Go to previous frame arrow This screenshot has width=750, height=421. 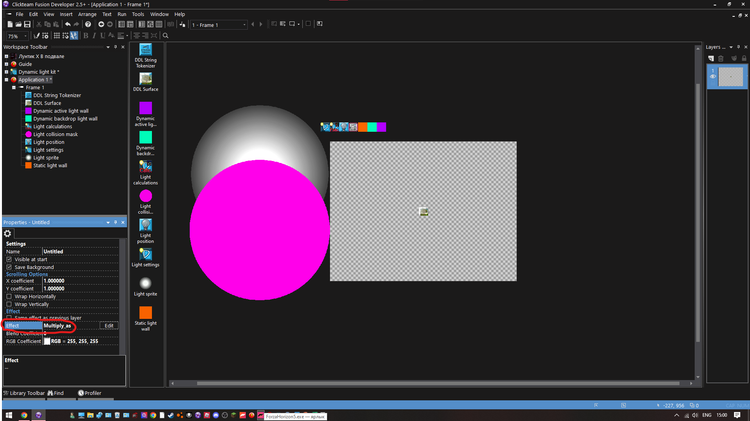[253, 24]
